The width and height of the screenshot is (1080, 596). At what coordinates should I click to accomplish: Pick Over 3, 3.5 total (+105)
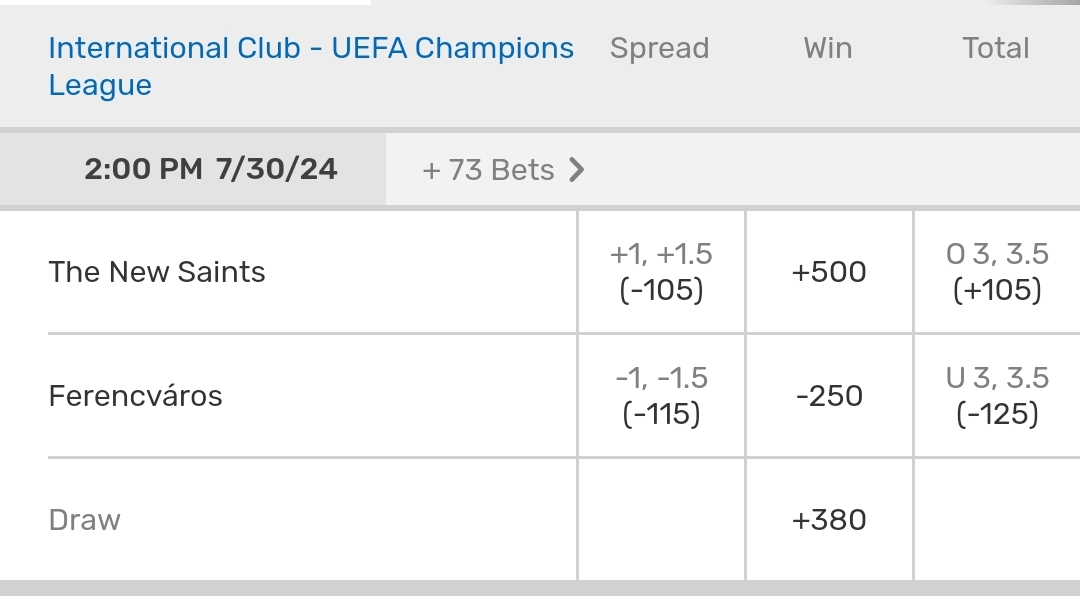click(997, 272)
